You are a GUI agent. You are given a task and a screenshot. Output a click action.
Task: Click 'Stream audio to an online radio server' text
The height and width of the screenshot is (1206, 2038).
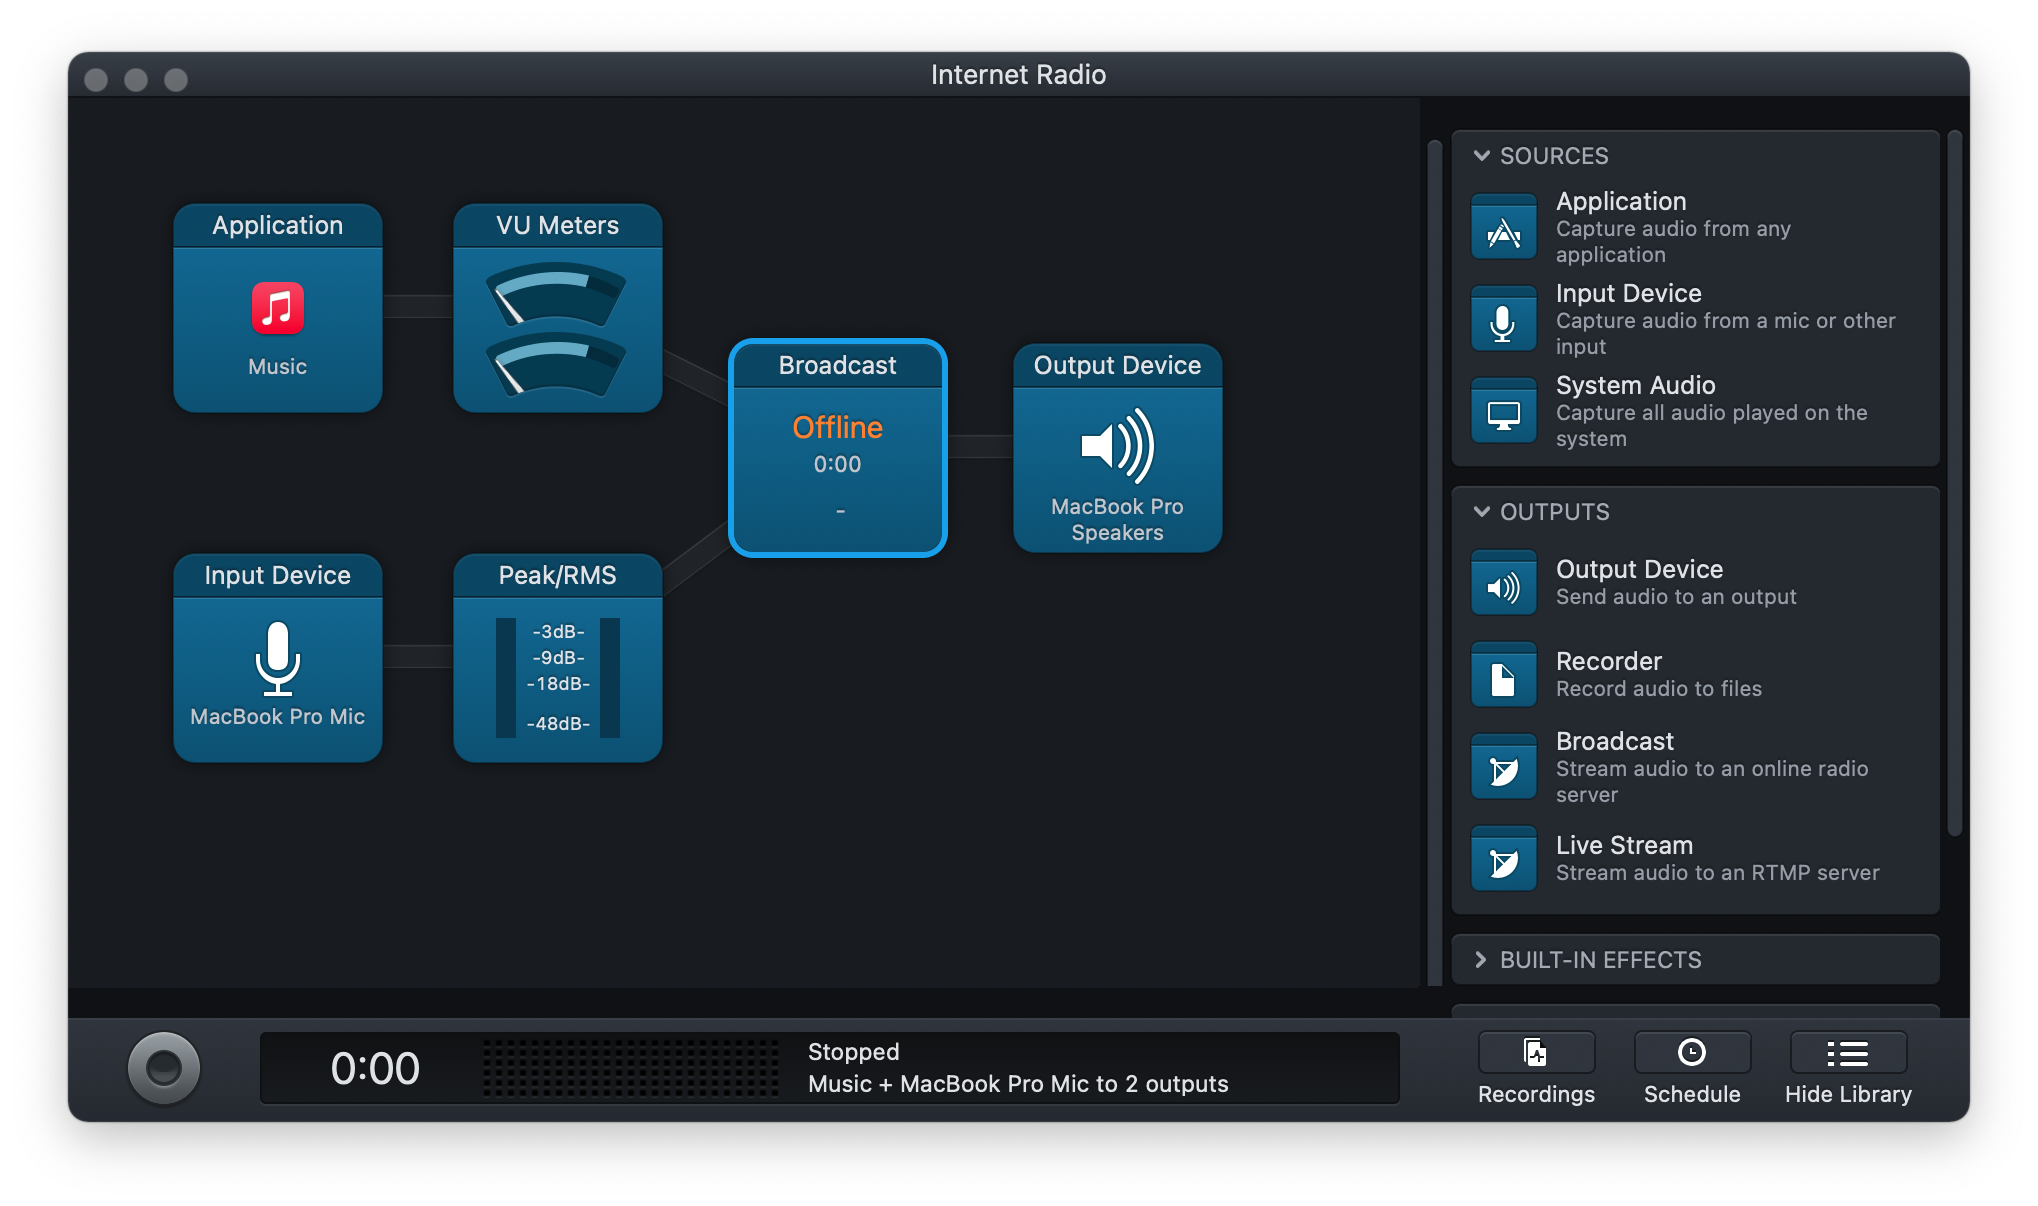point(1711,782)
